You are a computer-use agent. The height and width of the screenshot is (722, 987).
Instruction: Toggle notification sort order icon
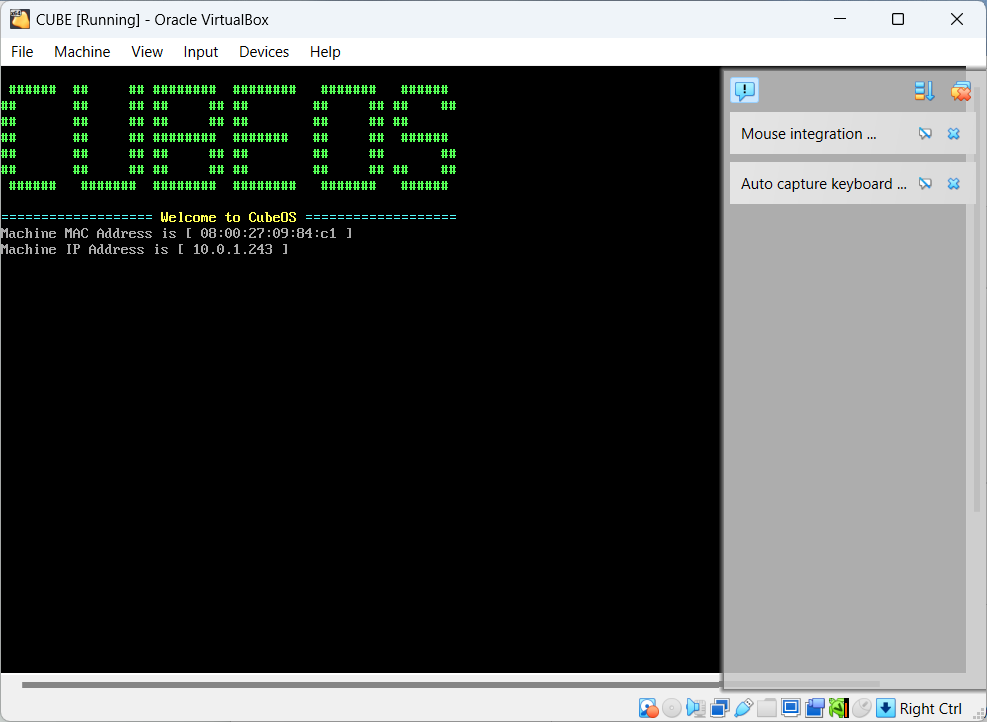click(924, 91)
